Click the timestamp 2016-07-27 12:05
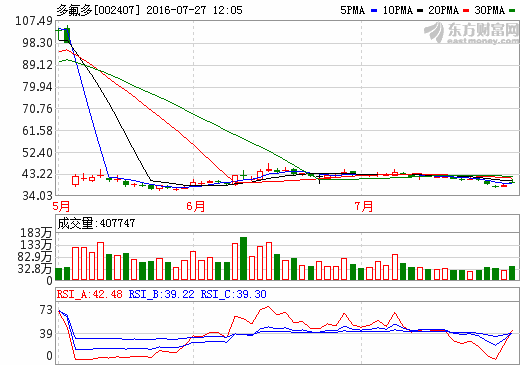Viewport: 520px width, 365px height. pos(194,10)
